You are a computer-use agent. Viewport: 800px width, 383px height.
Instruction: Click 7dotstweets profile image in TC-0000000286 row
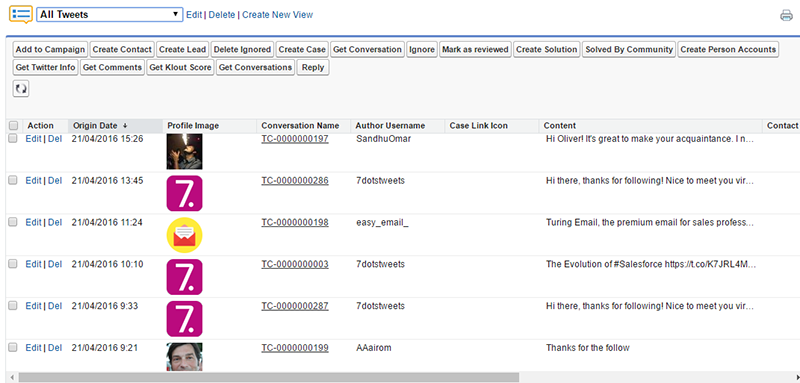tap(184, 193)
